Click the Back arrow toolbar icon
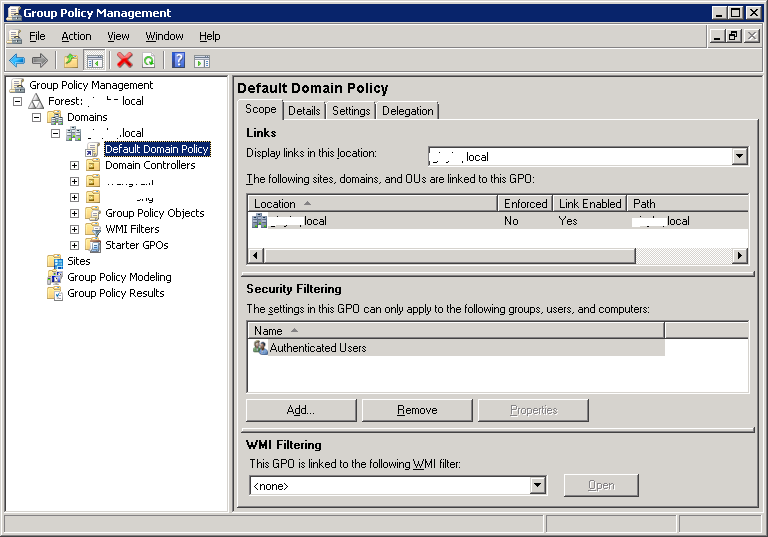 point(17,61)
